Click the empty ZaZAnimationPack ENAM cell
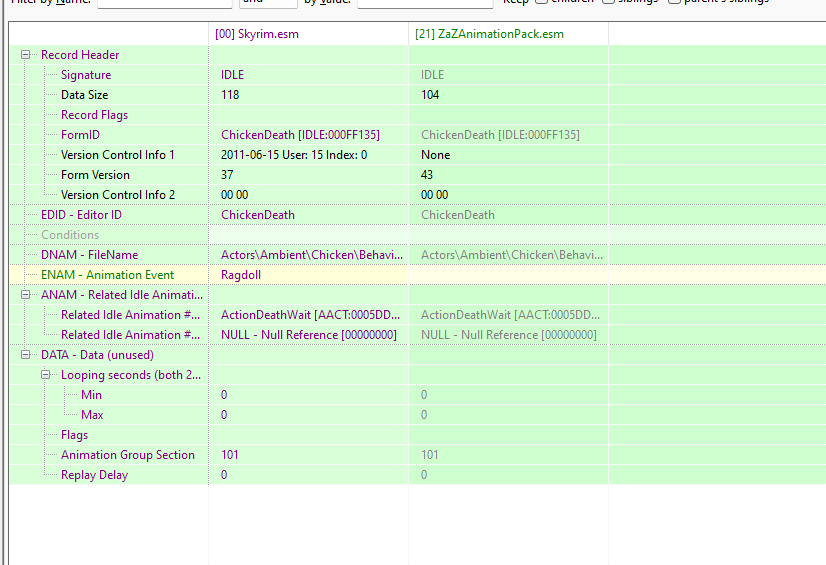The image size is (826, 565). tap(508, 275)
